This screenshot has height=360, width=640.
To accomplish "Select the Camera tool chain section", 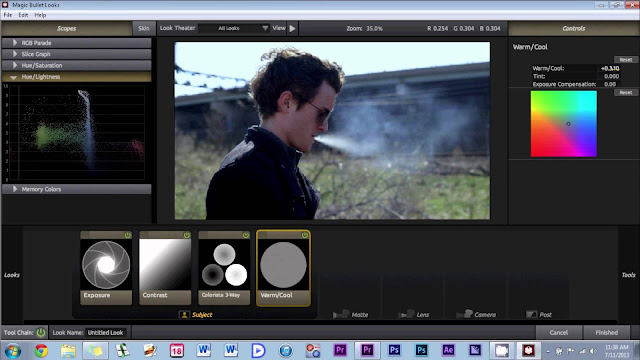I will (476, 315).
